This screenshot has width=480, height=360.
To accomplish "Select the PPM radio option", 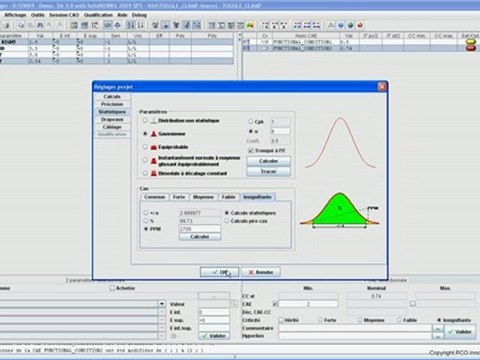I will pos(146,229).
